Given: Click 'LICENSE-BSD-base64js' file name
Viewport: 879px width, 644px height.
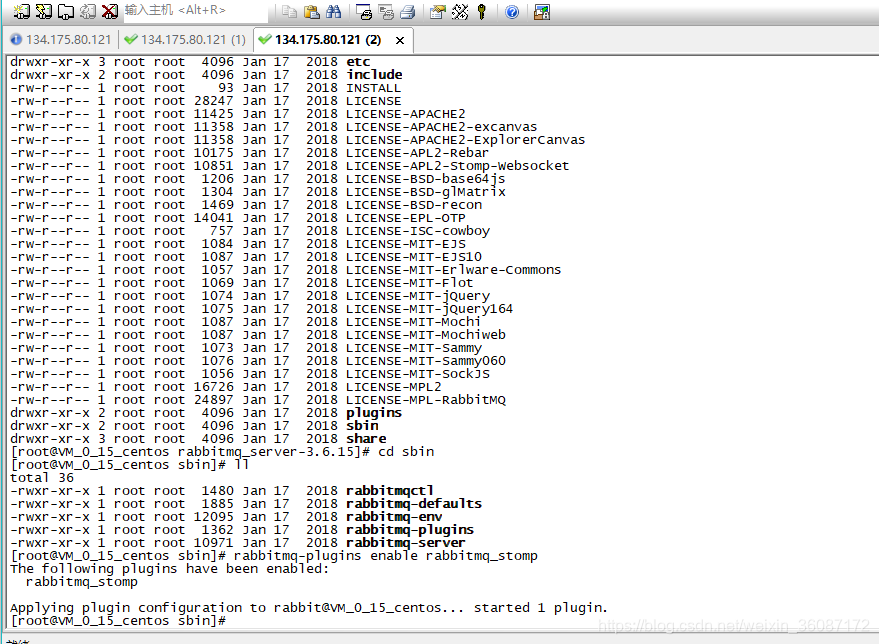Looking at the screenshot, I should point(425,179).
